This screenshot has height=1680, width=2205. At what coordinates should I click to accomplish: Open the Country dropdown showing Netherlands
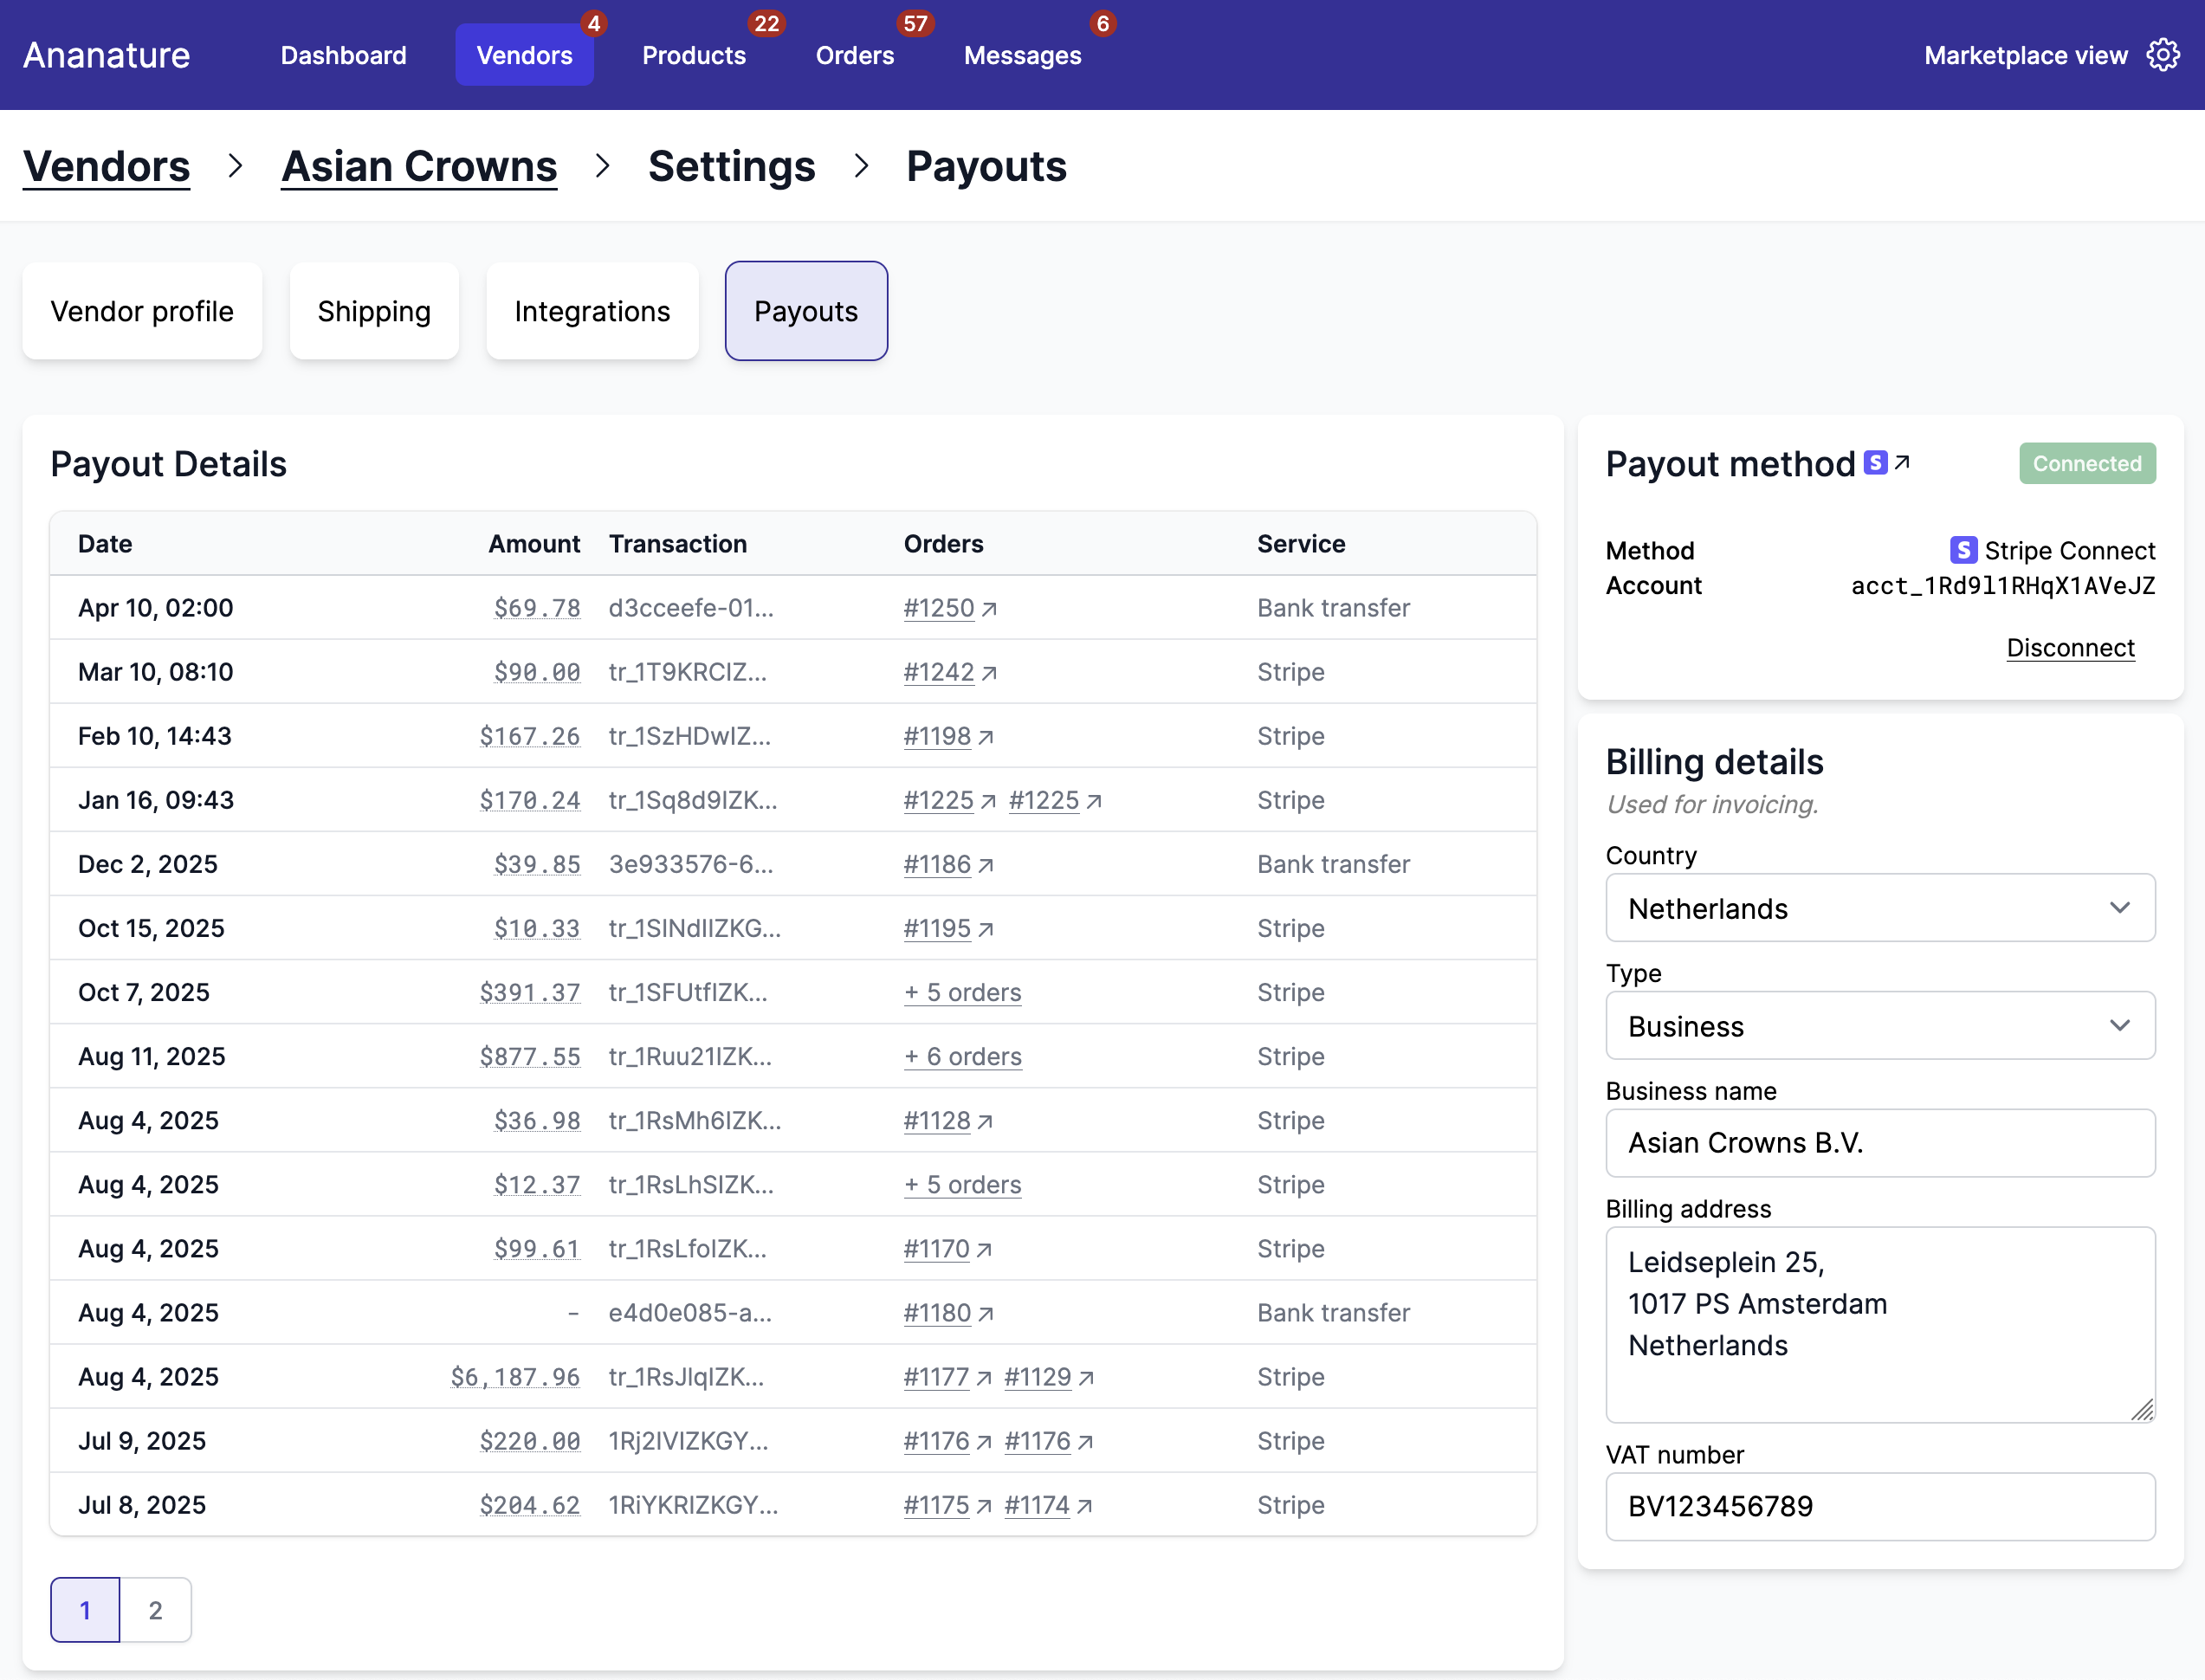1880,908
